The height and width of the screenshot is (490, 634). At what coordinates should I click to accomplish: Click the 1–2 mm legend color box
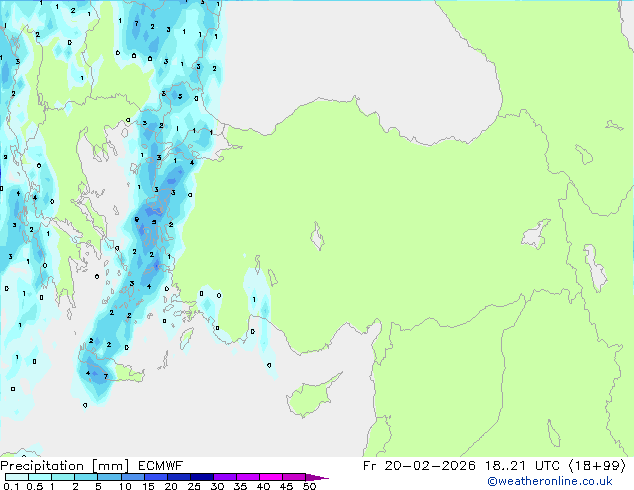point(63,477)
